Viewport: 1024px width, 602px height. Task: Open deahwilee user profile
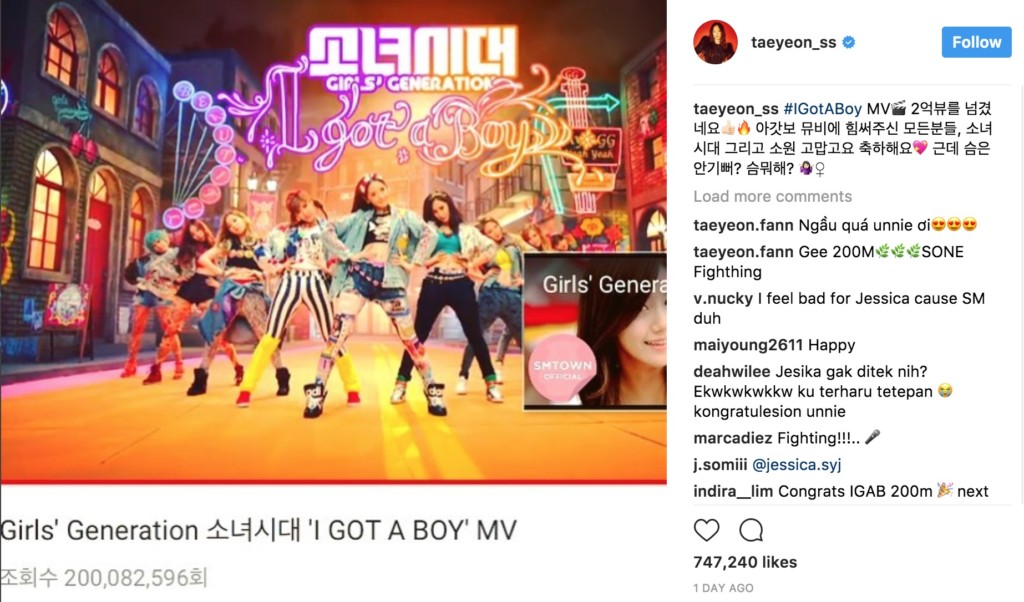pos(731,372)
